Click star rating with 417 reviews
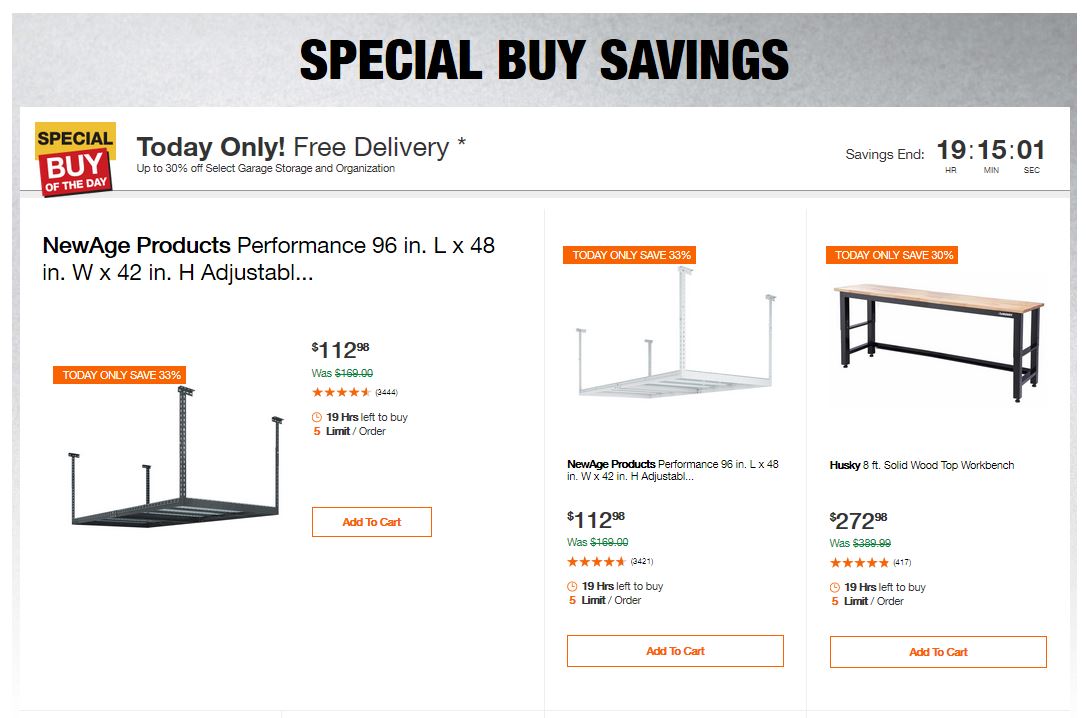The width and height of the screenshot is (1086, 718). (859, 562)
